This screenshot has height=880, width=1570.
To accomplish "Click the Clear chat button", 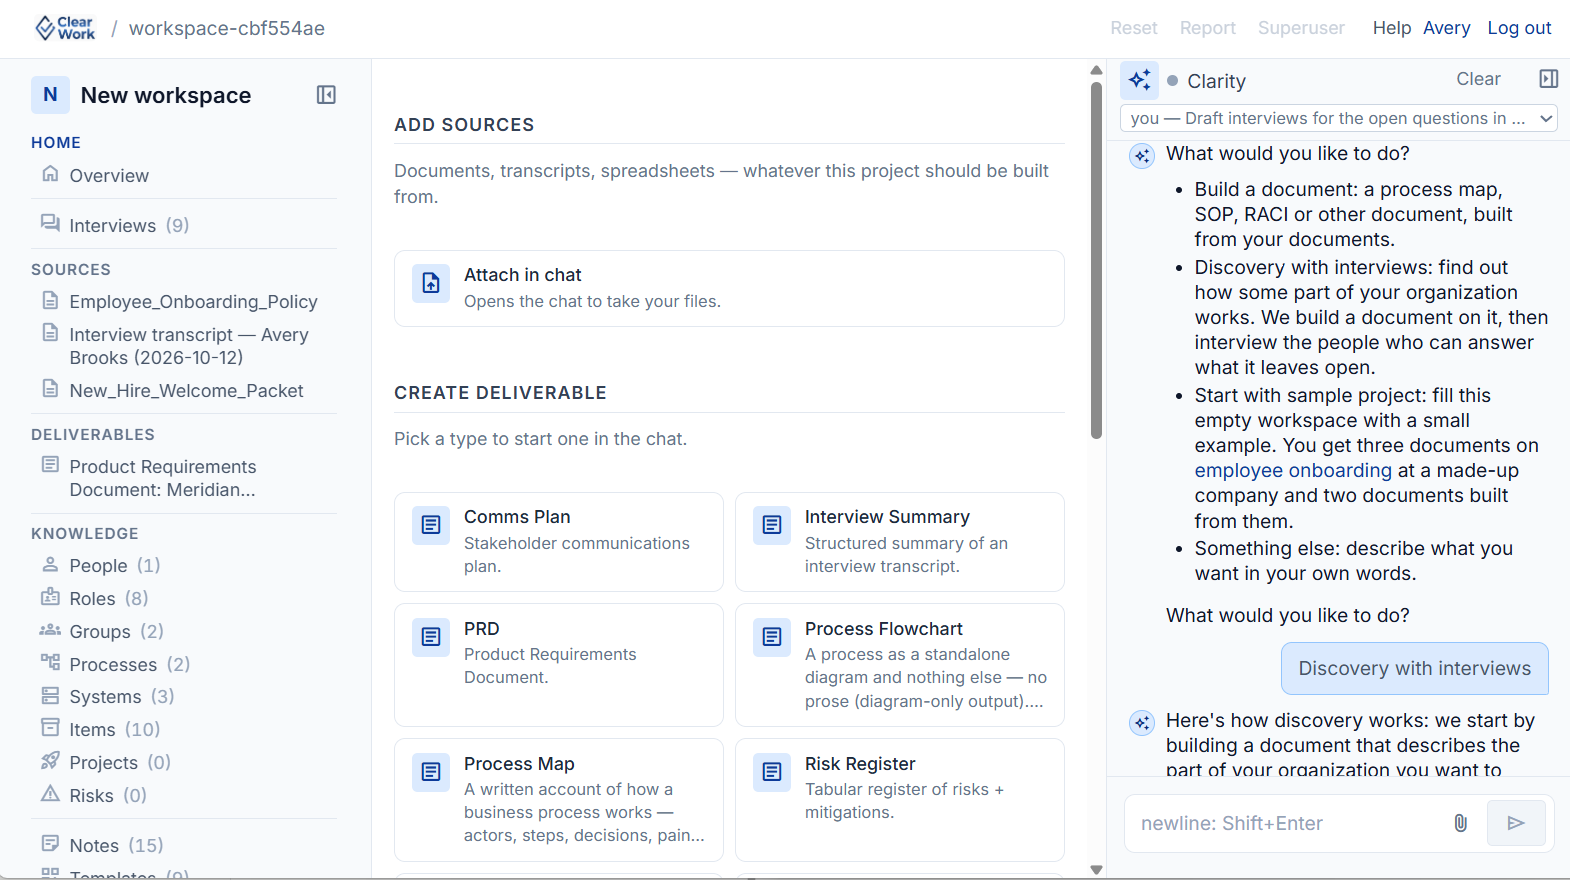I will [1478, 79].
